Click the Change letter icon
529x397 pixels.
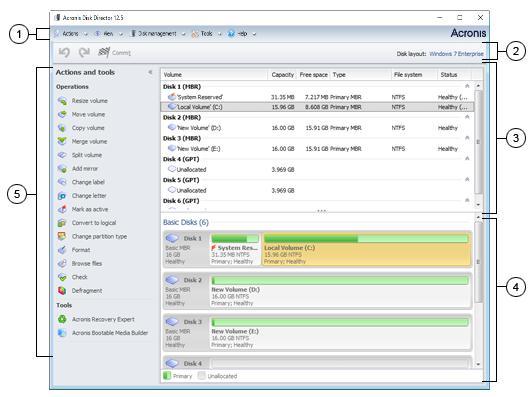(62, 196)
